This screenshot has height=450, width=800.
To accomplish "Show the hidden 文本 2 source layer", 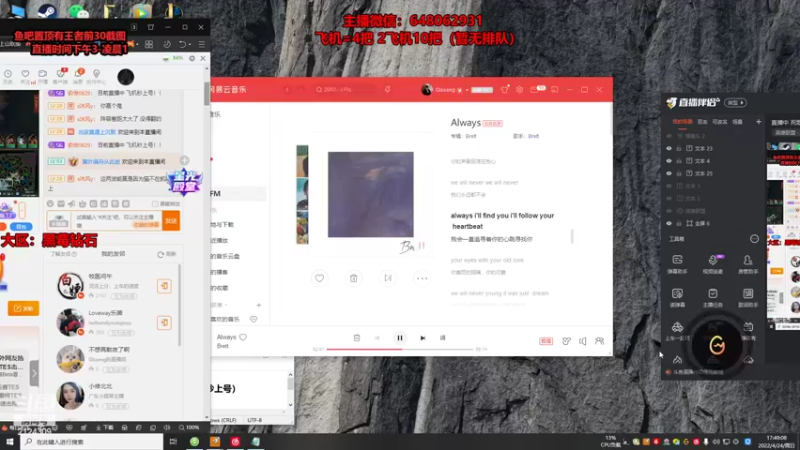I will click(669, 198).
